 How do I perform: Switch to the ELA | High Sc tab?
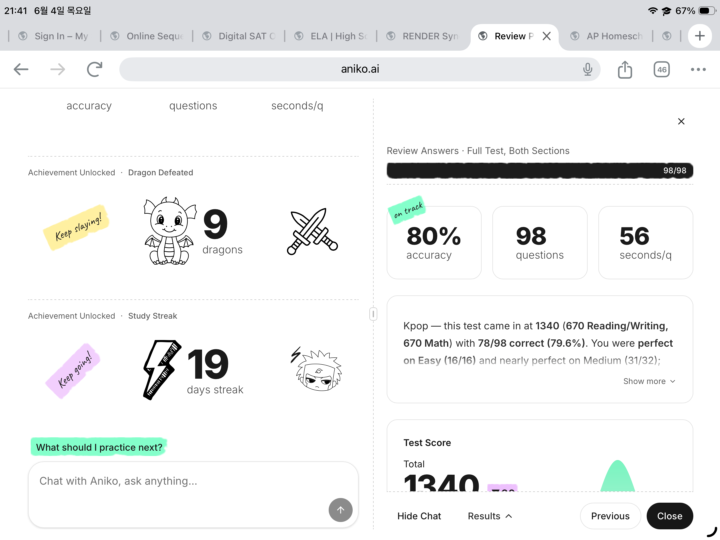click(x=331, y=36)
